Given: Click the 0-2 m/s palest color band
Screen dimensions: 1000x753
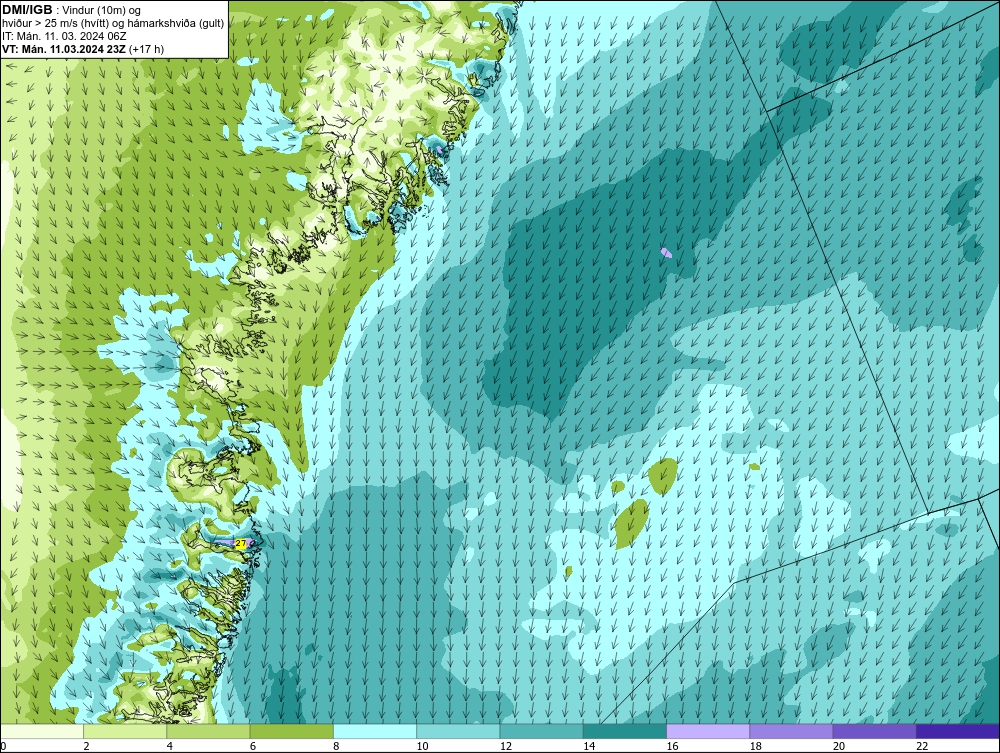Looking at the screenshot, I should (x=41, y=731).
